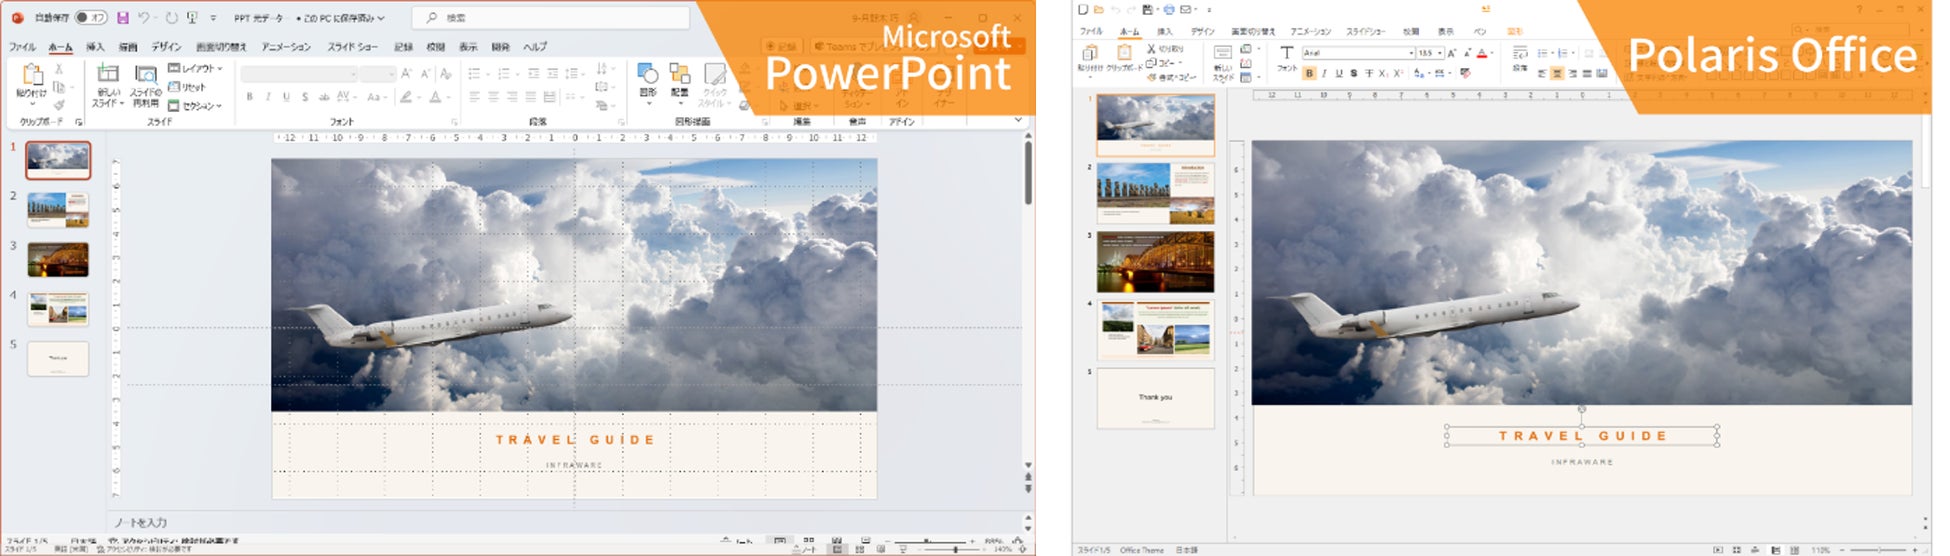Click the purple Save icon in PowerPoint
Screen dimensions: 1950x556
pos(123,18)
